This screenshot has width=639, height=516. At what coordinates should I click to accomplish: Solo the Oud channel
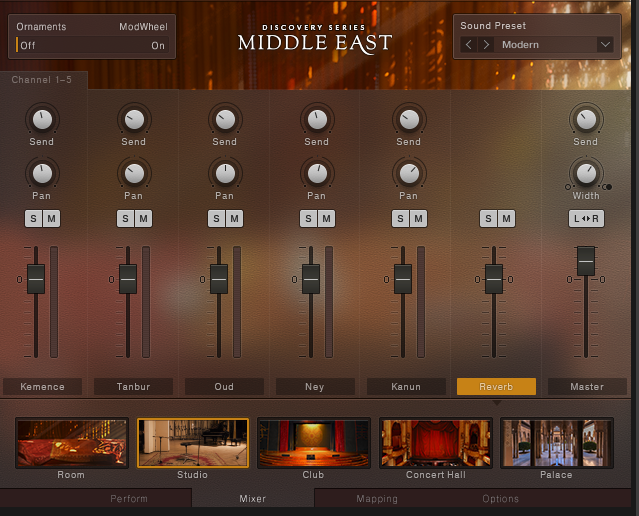(x=216, y=218)
